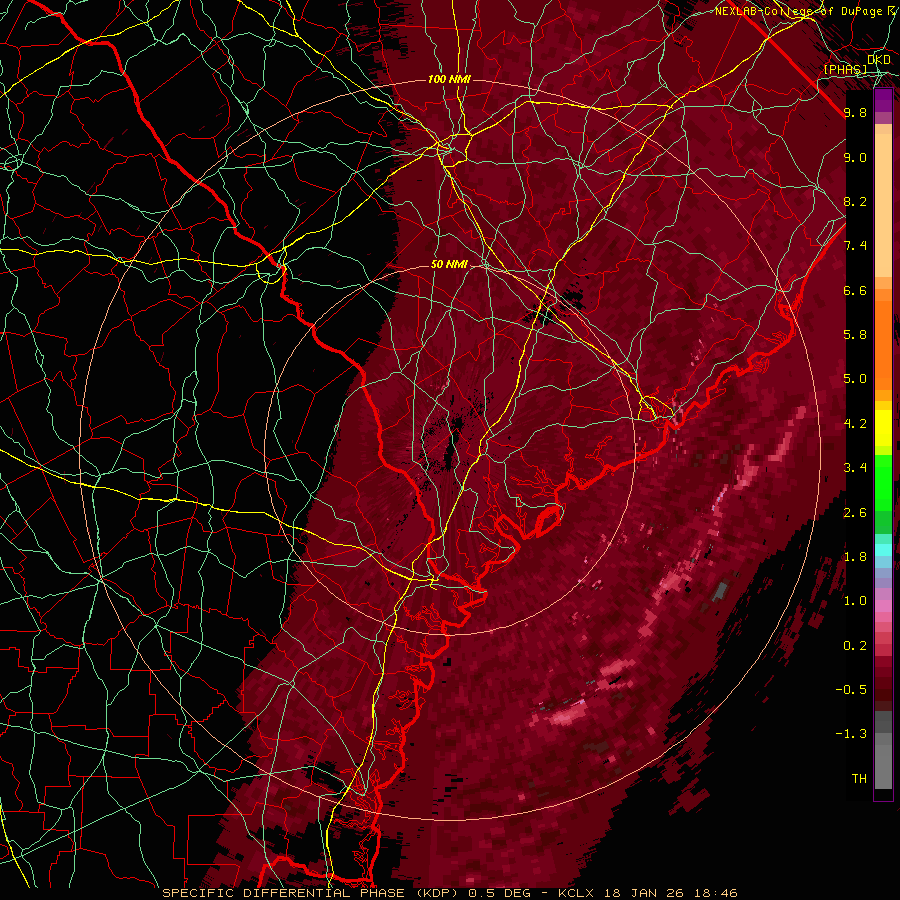Image resolution: width=900 pixels, height=900 pixels.
Task: Click the "8.2" value on the color scale
Action: click(x=855, y=201)
